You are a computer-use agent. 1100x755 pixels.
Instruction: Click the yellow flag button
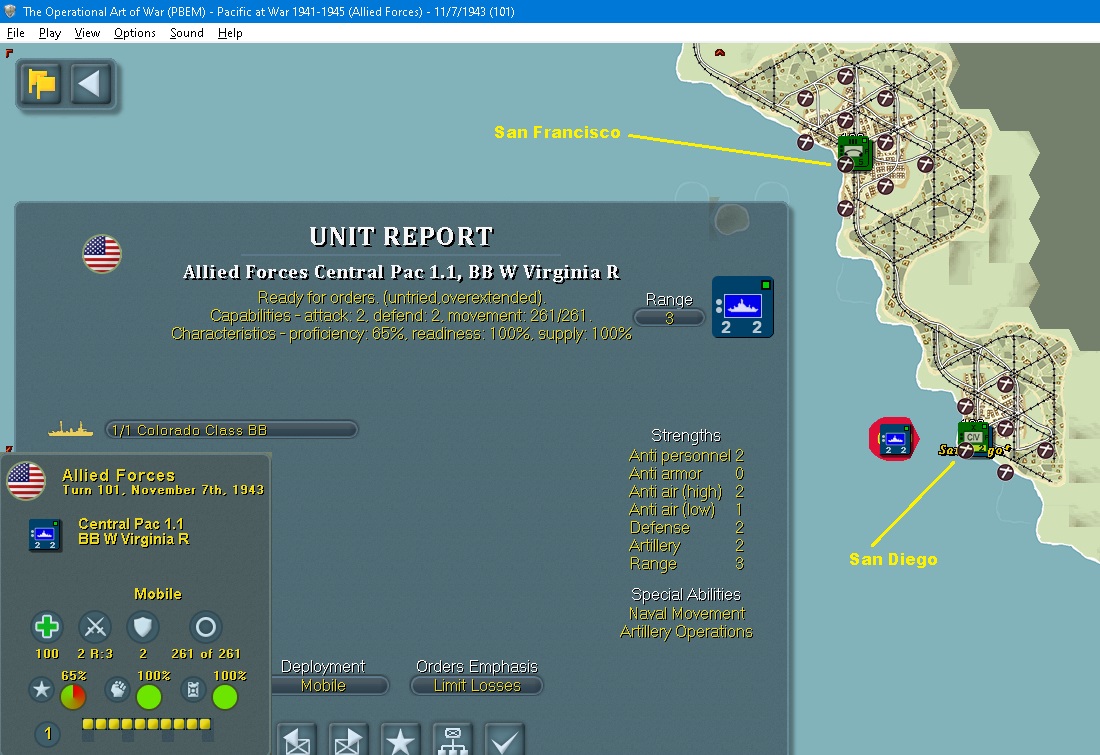coord(41,85)
